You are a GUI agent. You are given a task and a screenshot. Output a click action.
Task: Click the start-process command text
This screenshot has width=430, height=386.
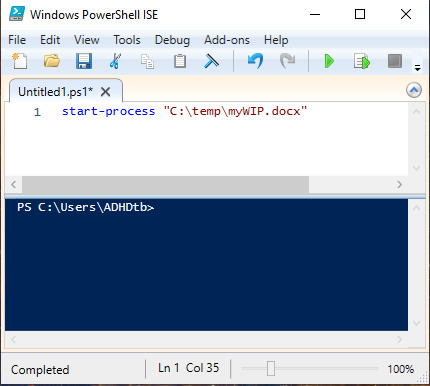coord(109,111)
